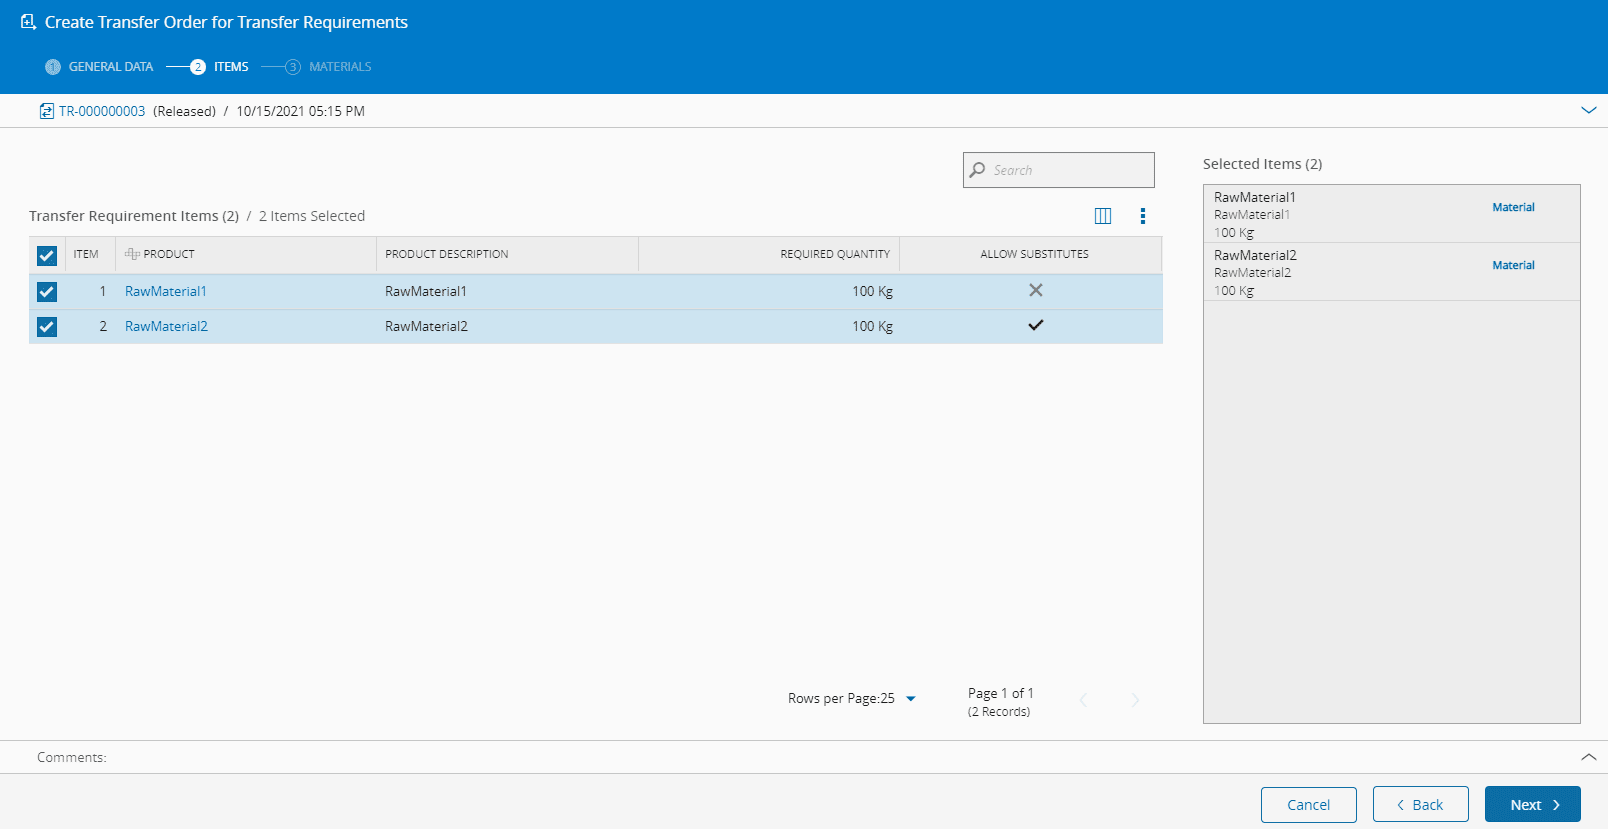Open the Rows per Page dropdown
This screenshot has width=1608, height=829.
pyautogui.click(x=910, y=699)
